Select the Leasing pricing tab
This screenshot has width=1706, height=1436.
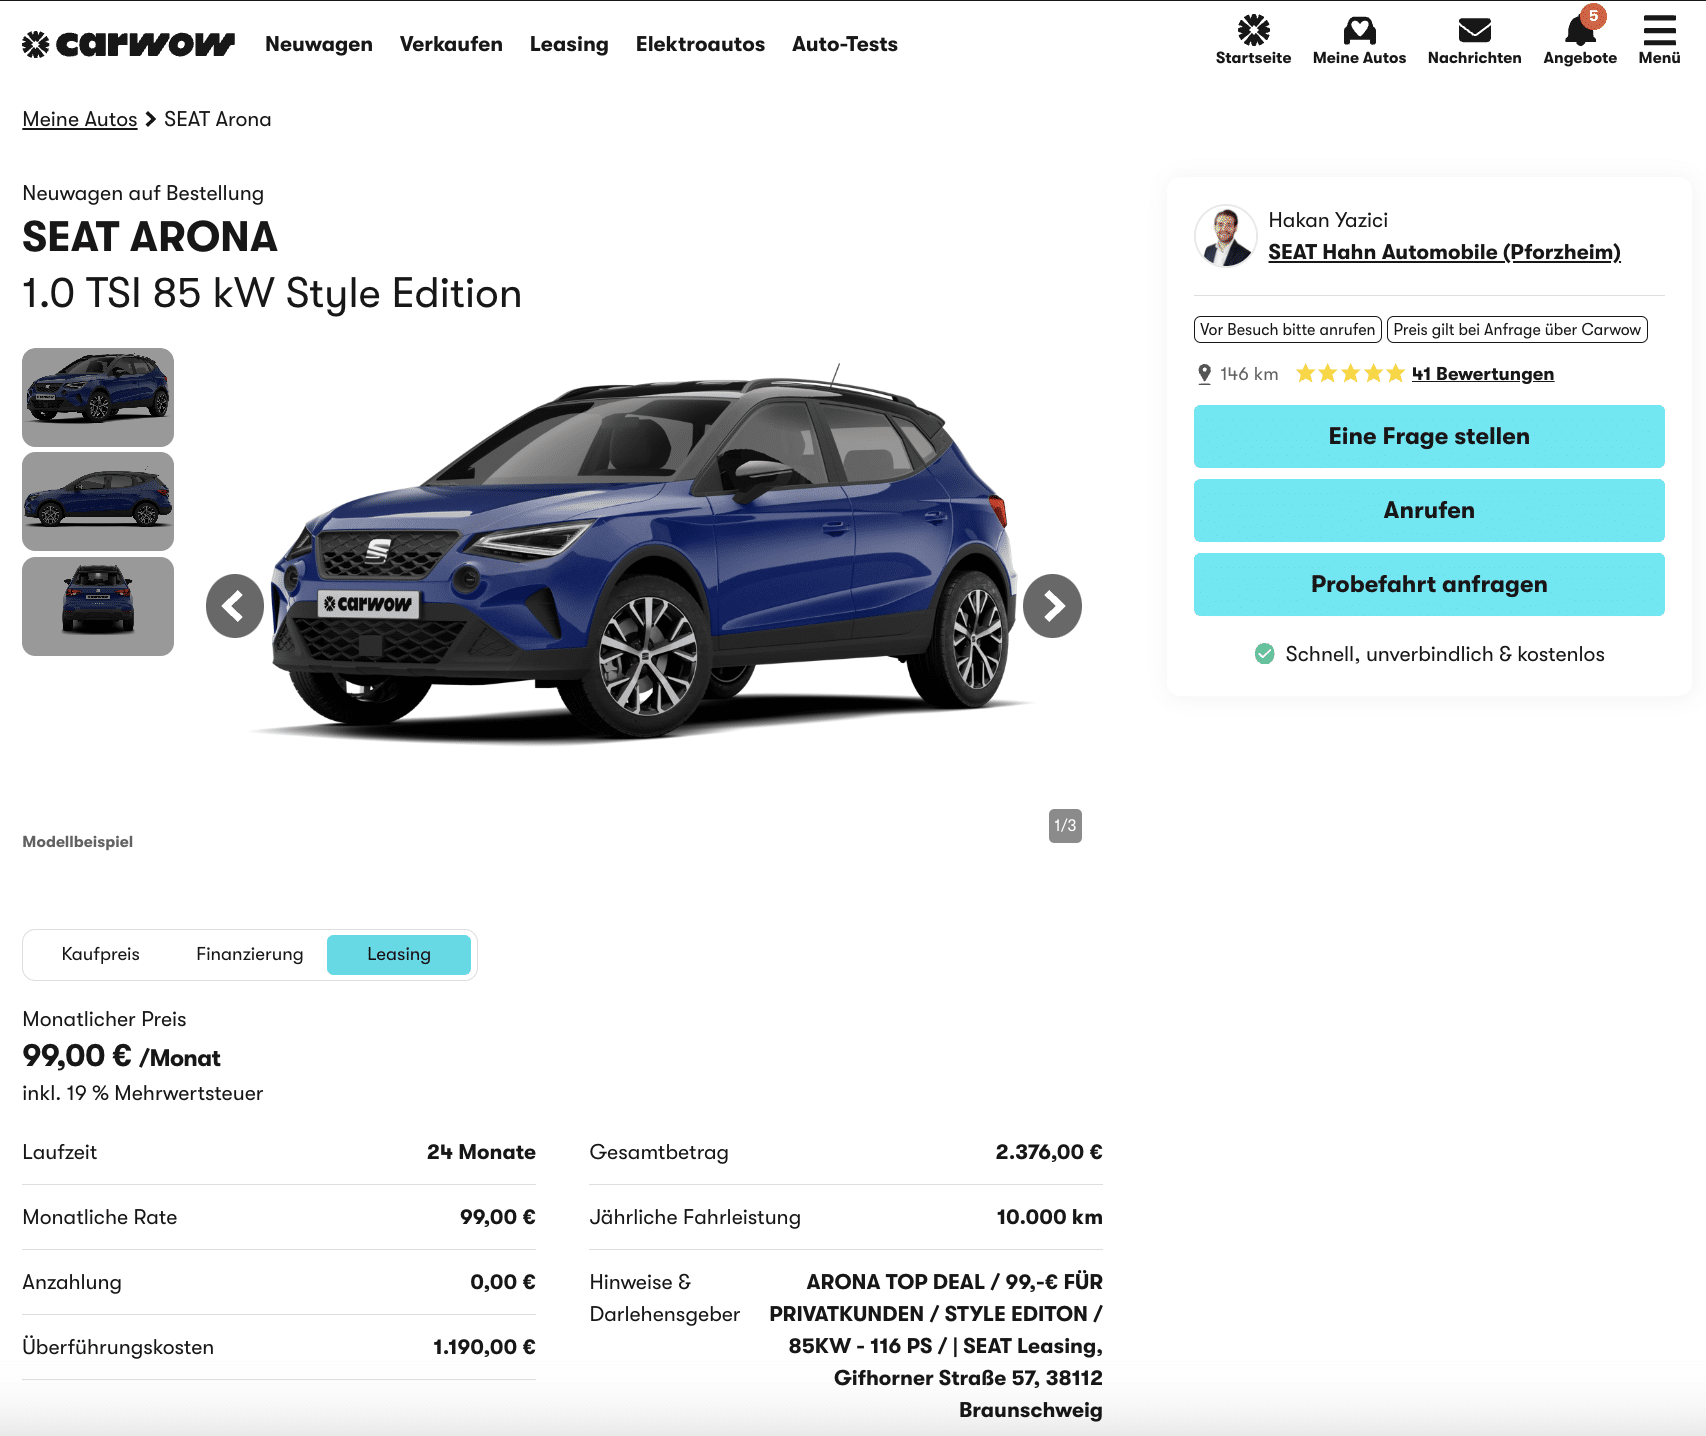tap(399, 954)
